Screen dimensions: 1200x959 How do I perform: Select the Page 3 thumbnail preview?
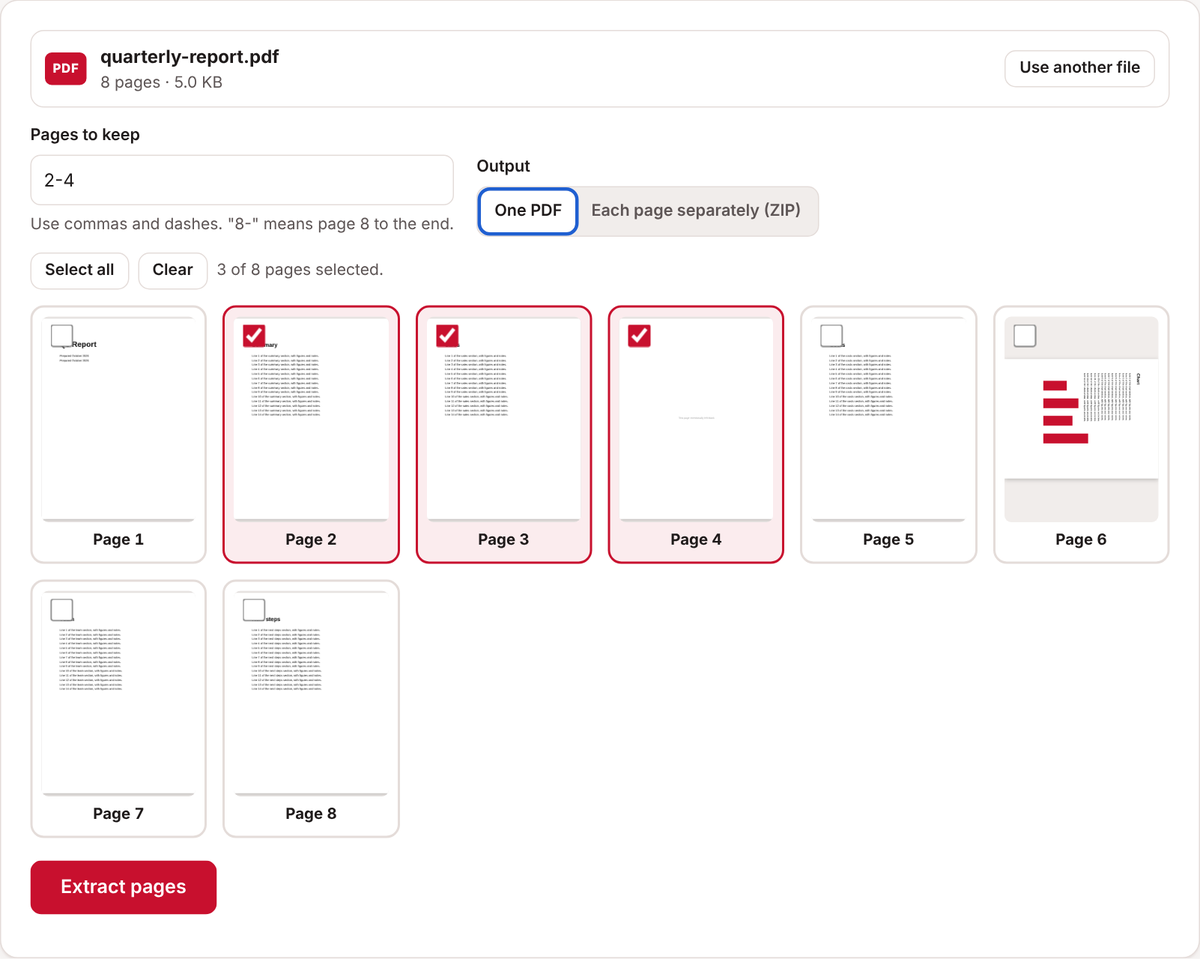click(504, 419)
